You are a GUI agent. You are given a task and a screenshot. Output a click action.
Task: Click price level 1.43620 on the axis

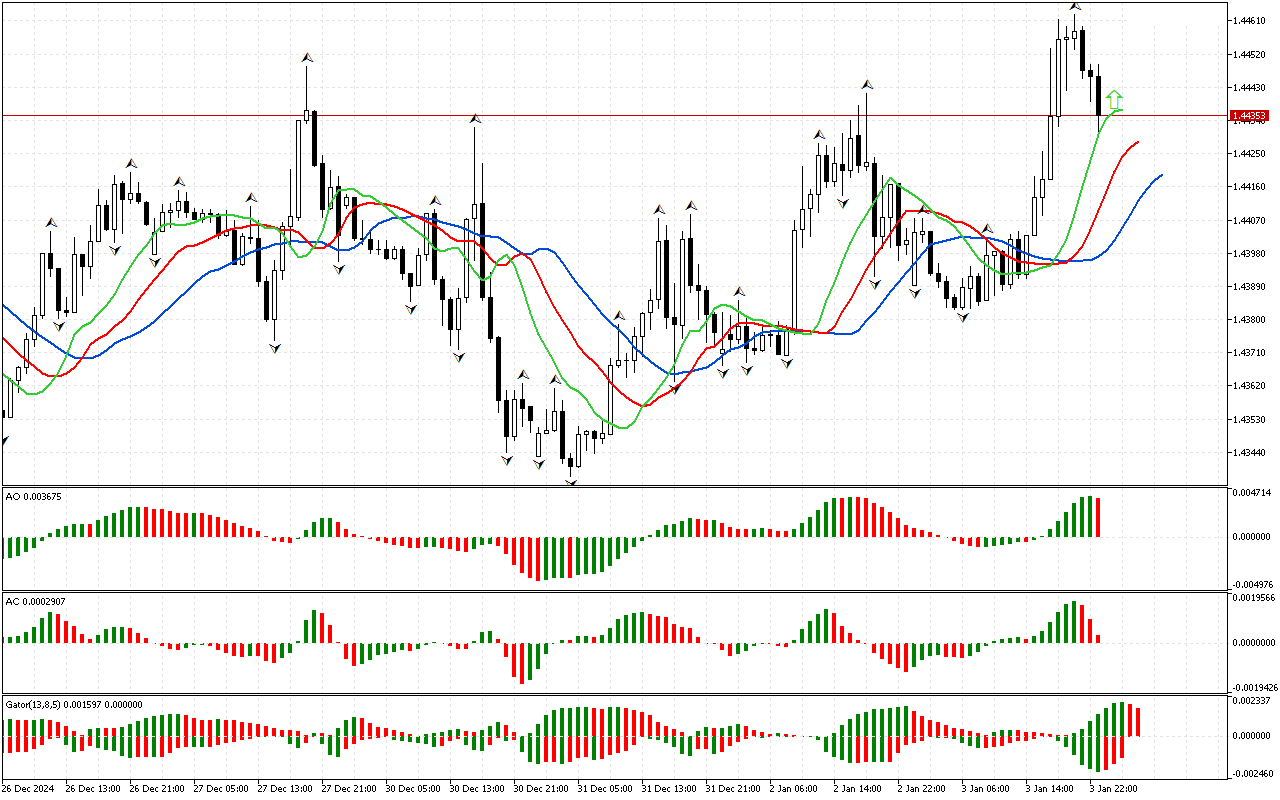[x=1248, y=386]
